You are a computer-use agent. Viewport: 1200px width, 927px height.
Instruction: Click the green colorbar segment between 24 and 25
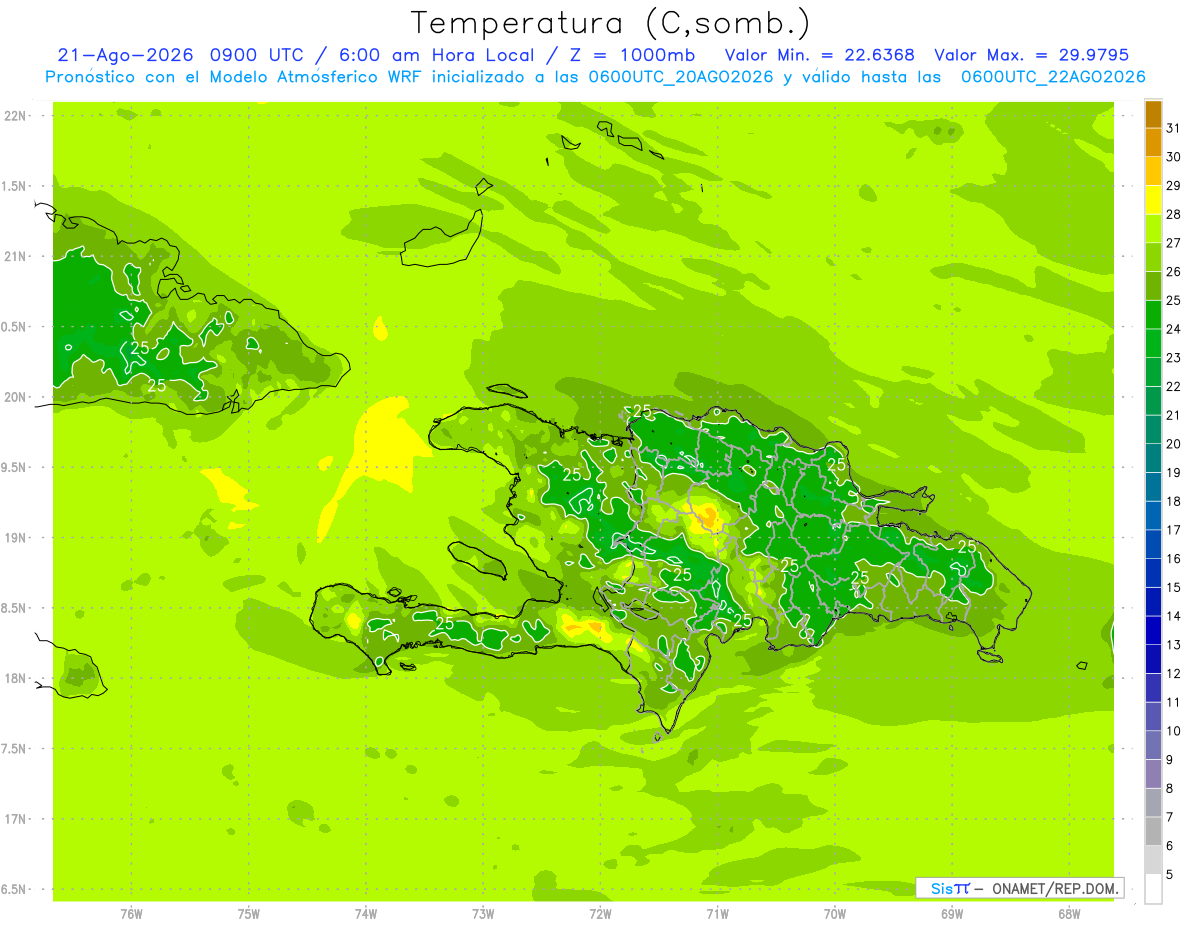coord(1153,315)
